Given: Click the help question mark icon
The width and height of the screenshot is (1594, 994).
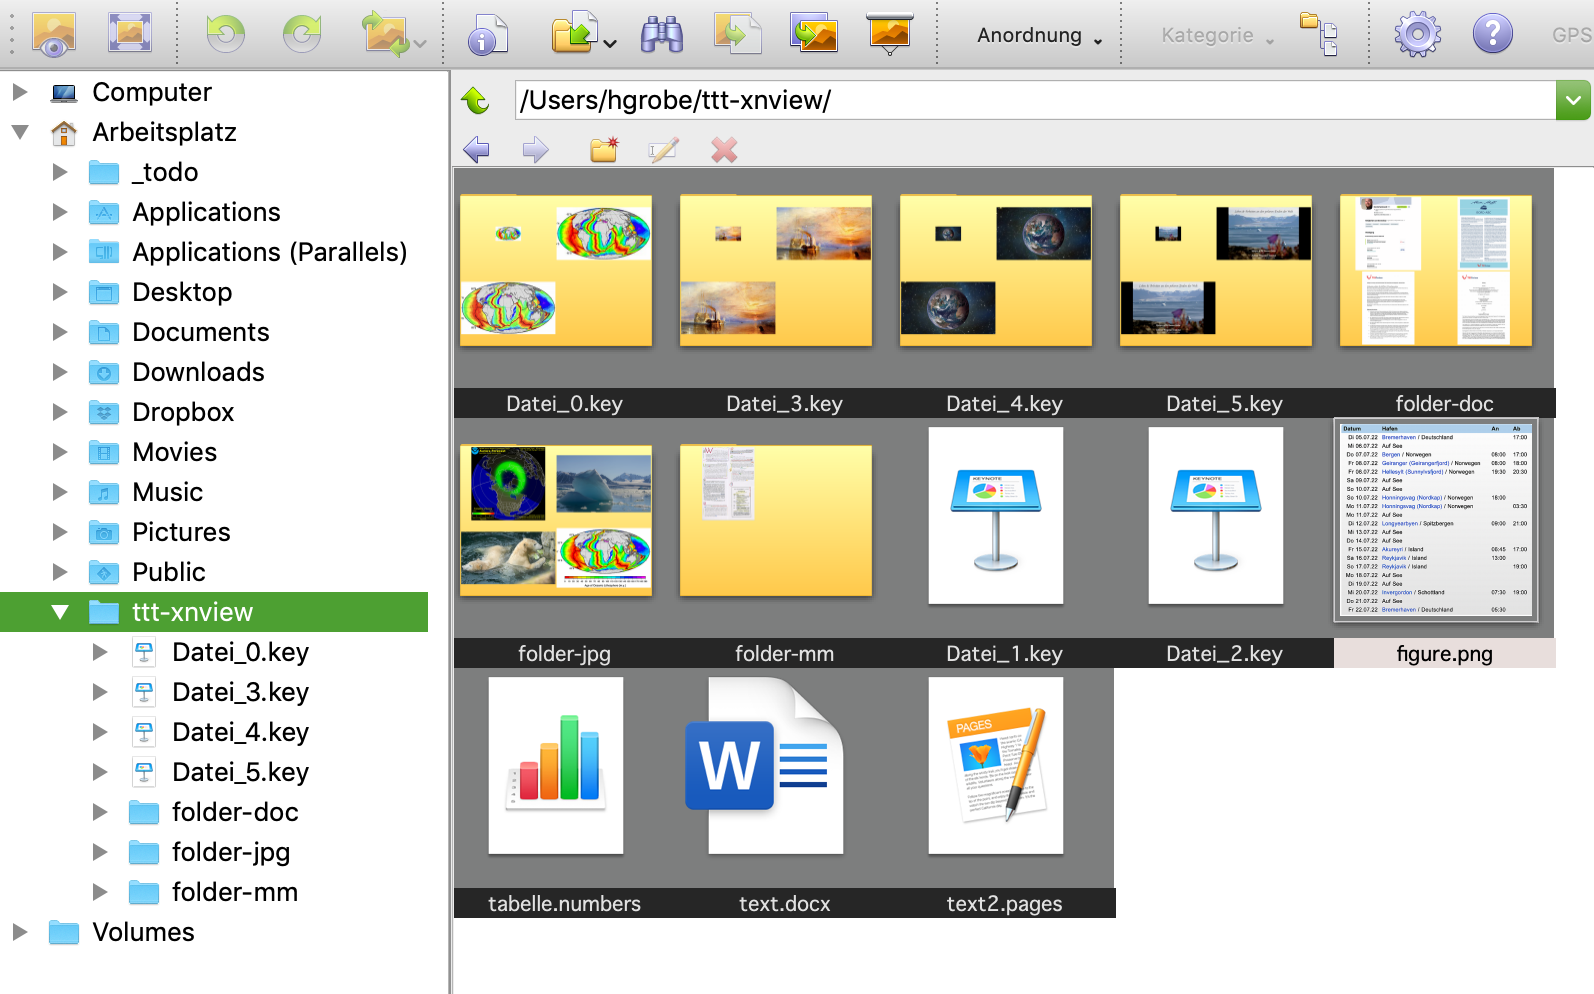Looking at the screenshot, I should 1492,34.
